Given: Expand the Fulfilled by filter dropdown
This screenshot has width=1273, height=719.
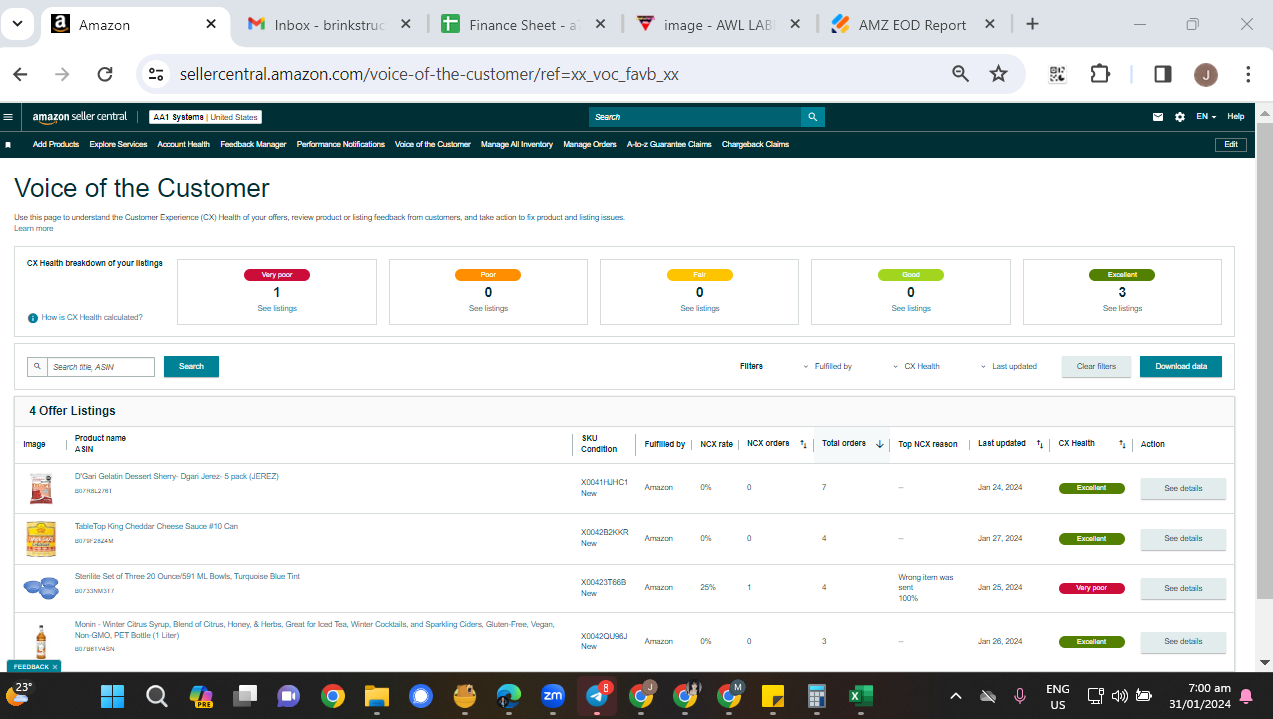Looking at the screenshot, I should (x=827, y=367).
